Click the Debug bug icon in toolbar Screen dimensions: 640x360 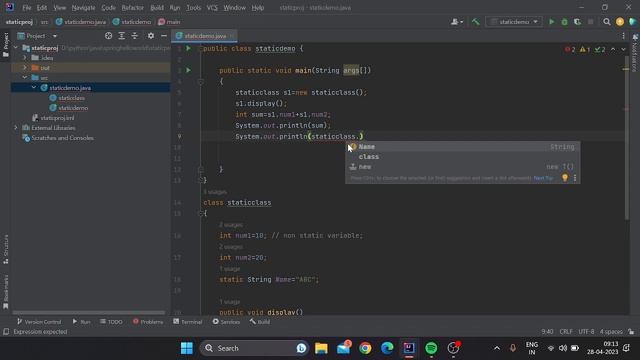point(564,22)
